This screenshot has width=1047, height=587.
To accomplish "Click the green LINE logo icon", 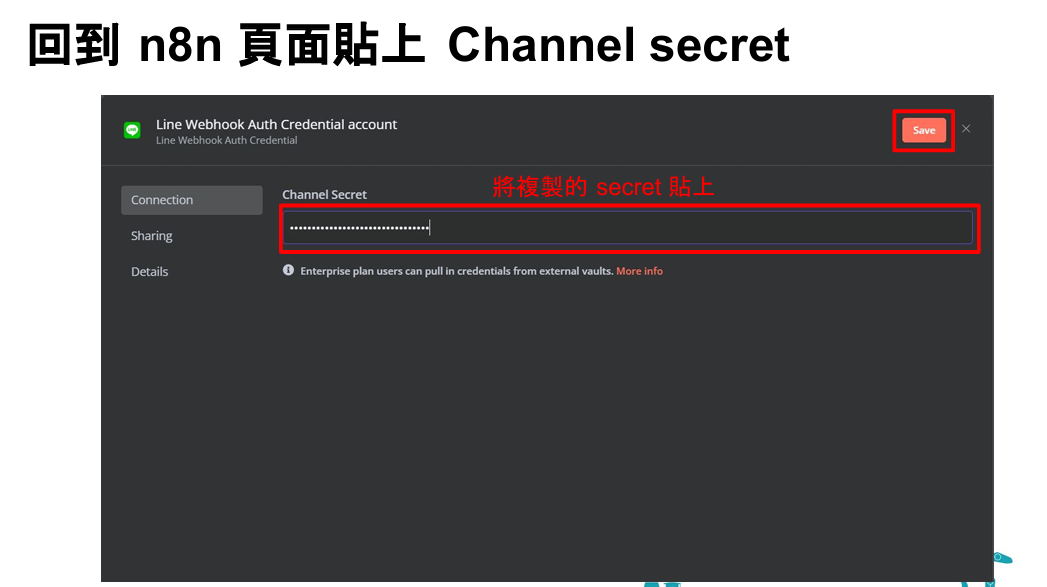I will [x=132, y=130].
